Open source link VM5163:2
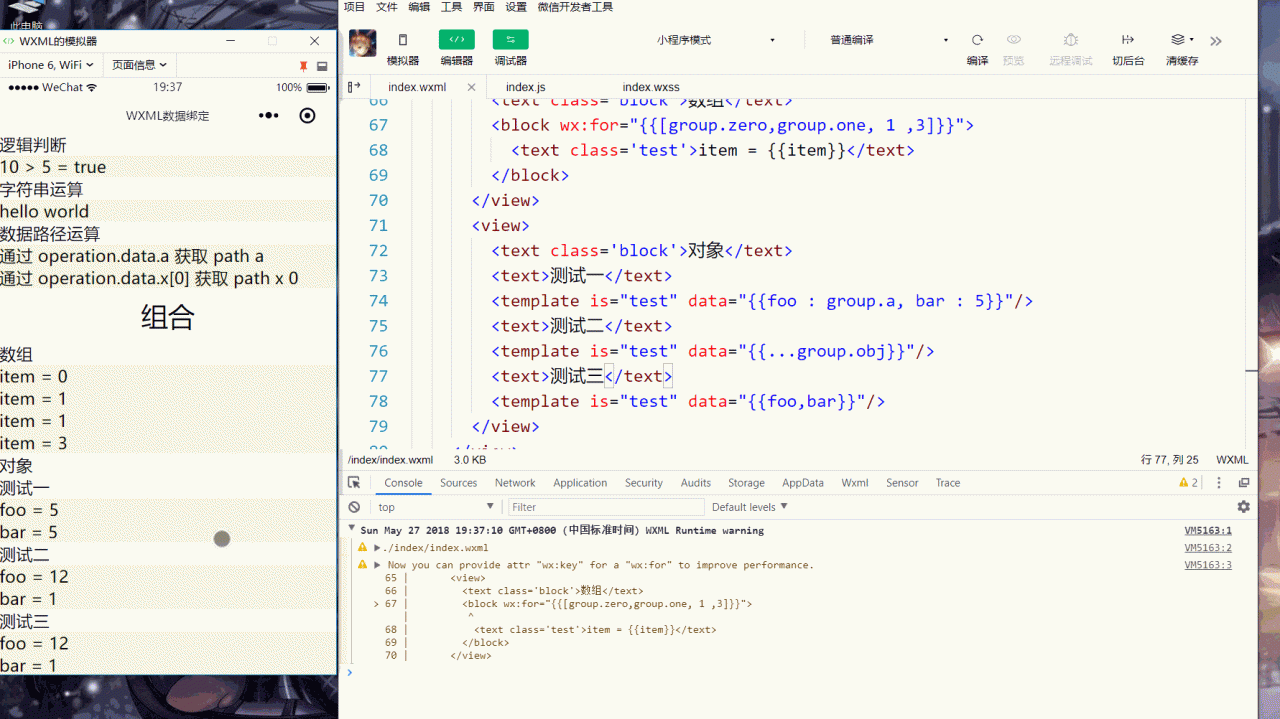Viewport: 1280px width, 719px height. point(1208,548)
